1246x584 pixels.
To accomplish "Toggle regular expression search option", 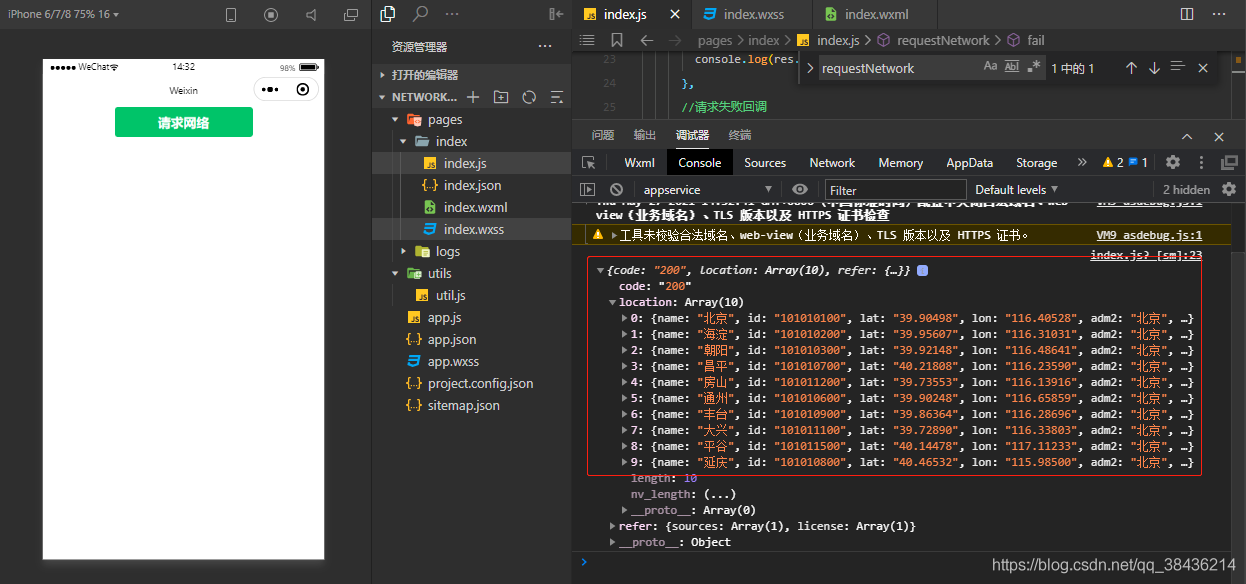I will point(1034,67).
